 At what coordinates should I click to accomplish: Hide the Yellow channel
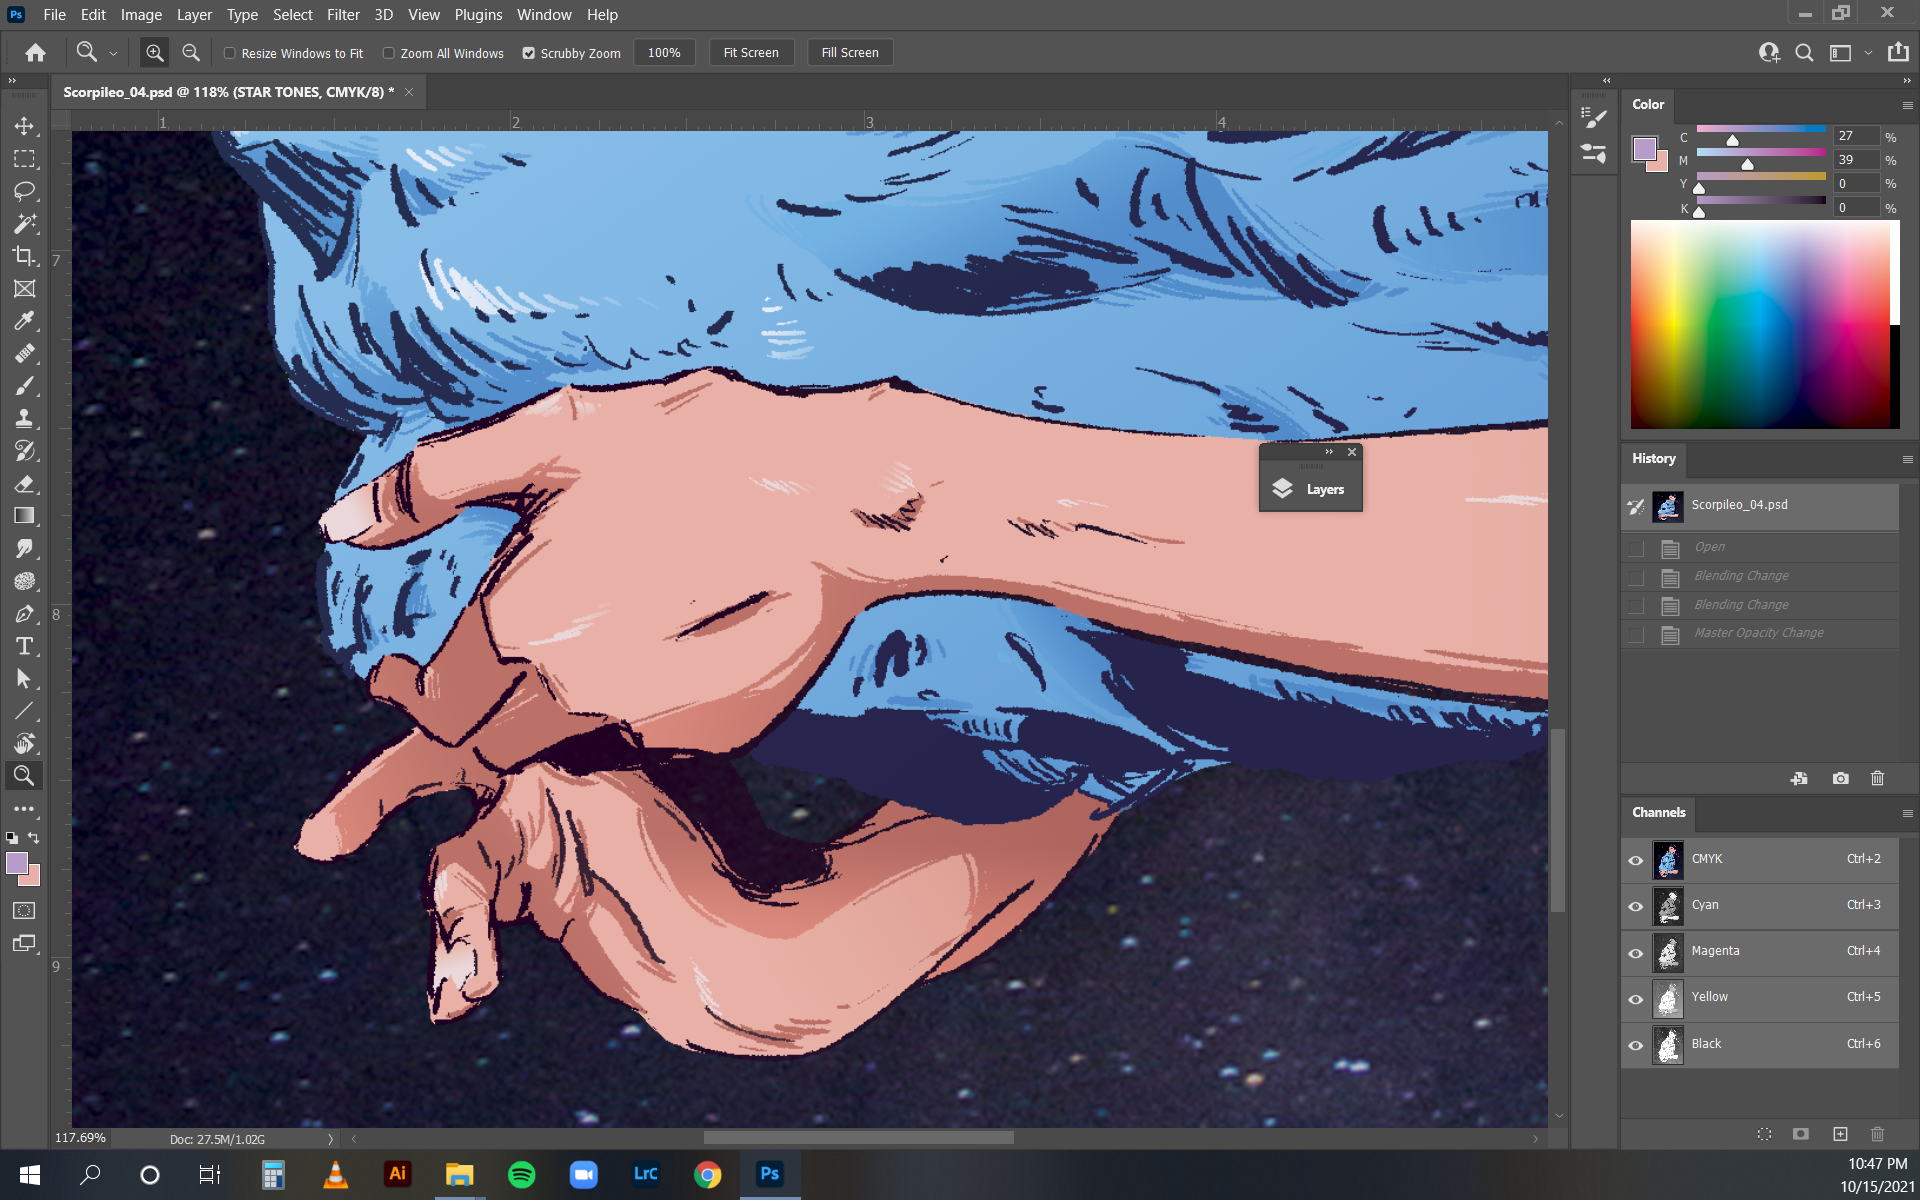click(1636, 999)
